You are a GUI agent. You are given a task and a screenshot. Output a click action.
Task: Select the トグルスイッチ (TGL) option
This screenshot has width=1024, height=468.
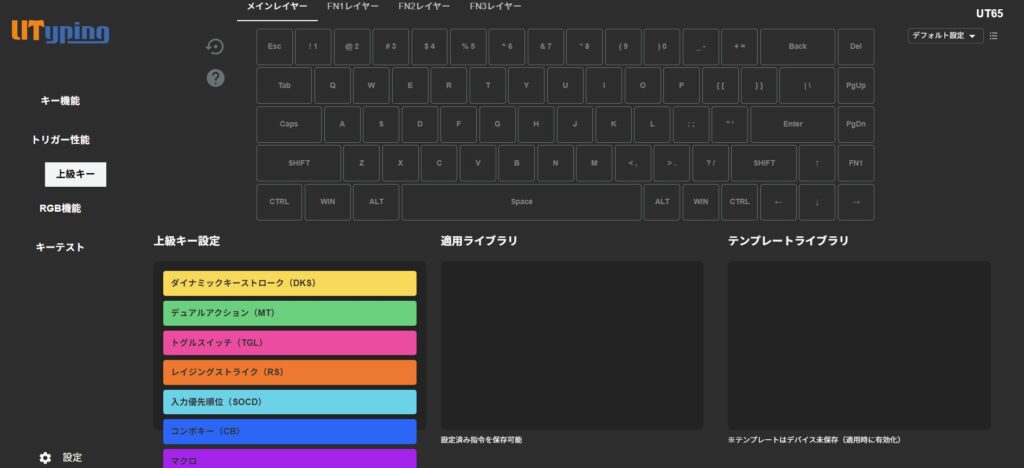point(289,343)
